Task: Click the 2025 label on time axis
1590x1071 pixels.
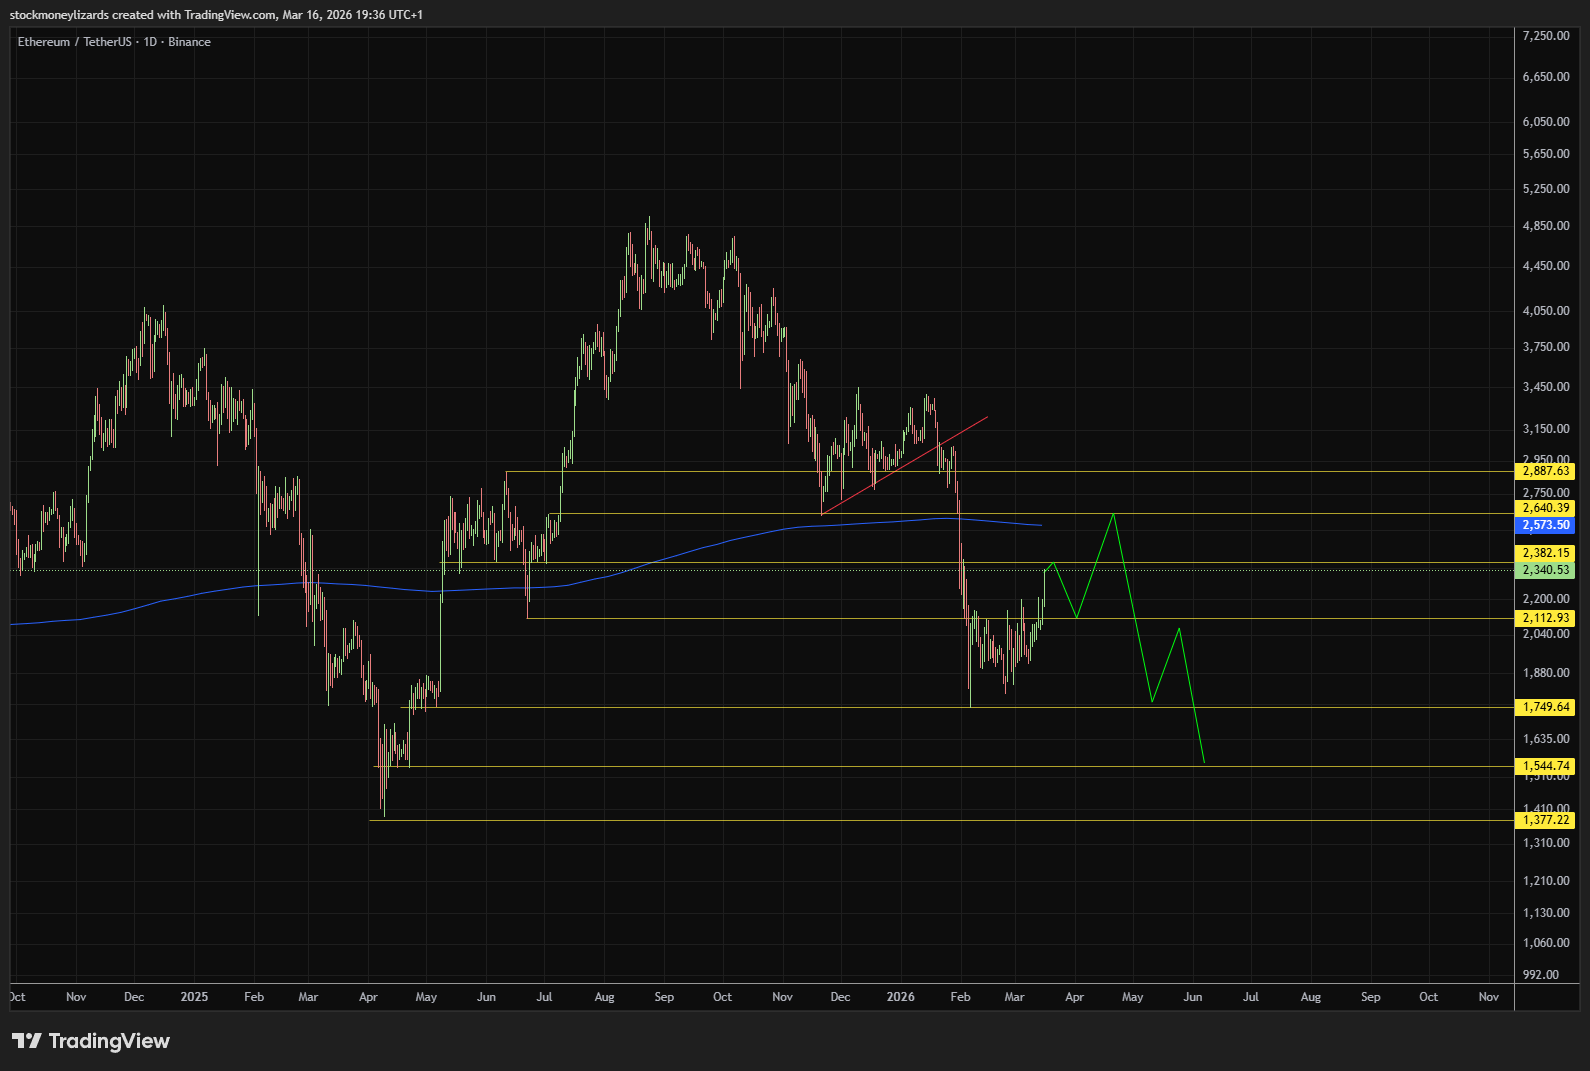Action: pyautogui.click(x=194, y=997)
